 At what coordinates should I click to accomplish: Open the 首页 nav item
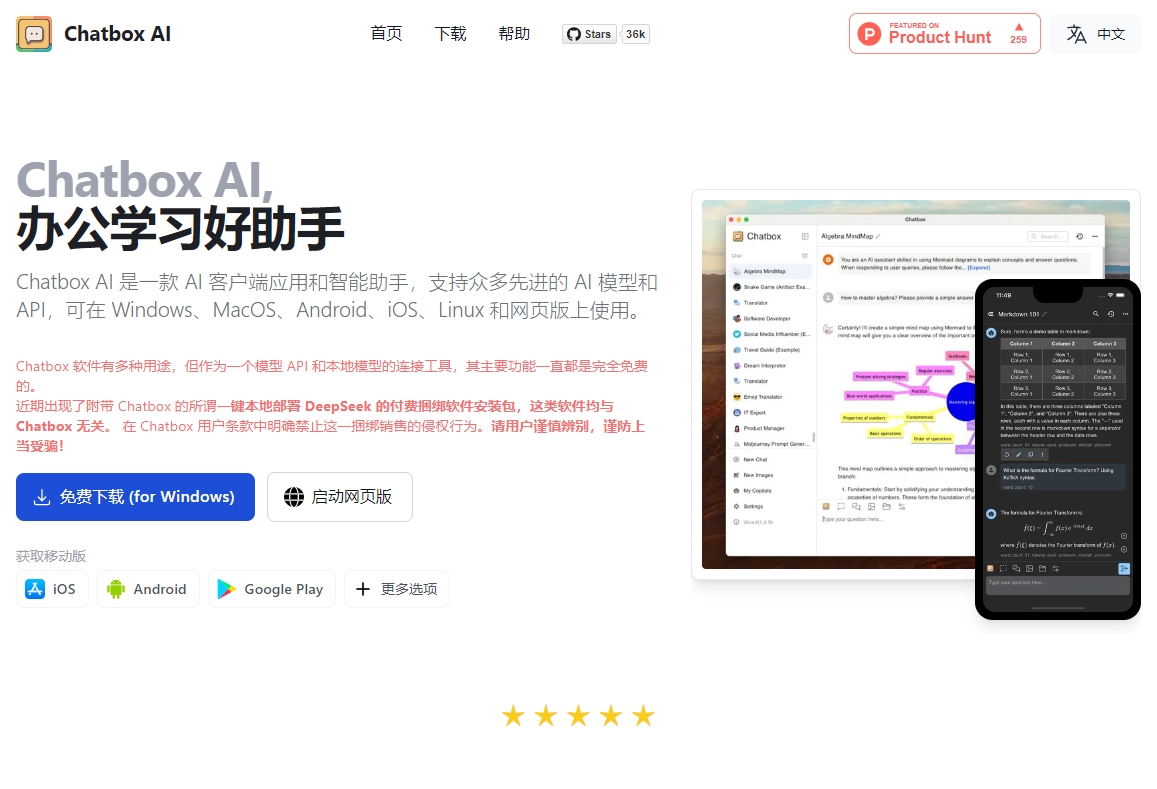pyautogui.click(x=386, y=34)
